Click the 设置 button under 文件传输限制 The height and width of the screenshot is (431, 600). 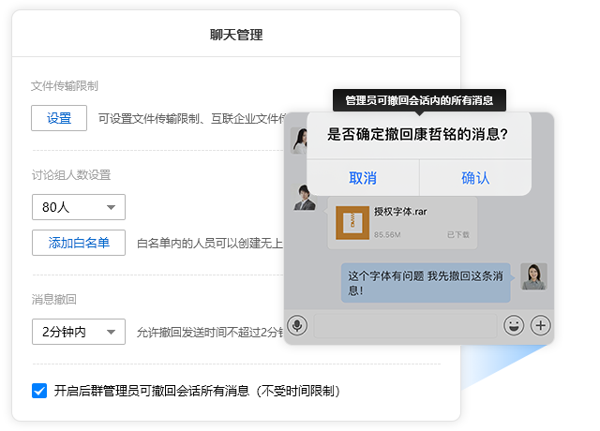(59, 118)
